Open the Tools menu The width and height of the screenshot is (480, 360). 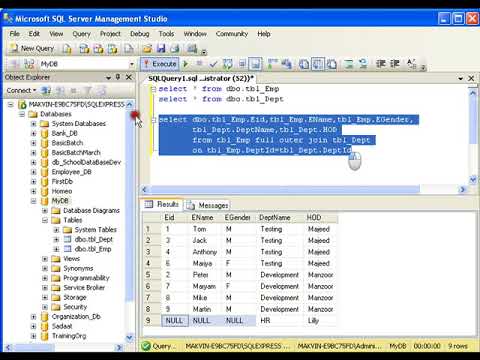click(x=166, y=34)
